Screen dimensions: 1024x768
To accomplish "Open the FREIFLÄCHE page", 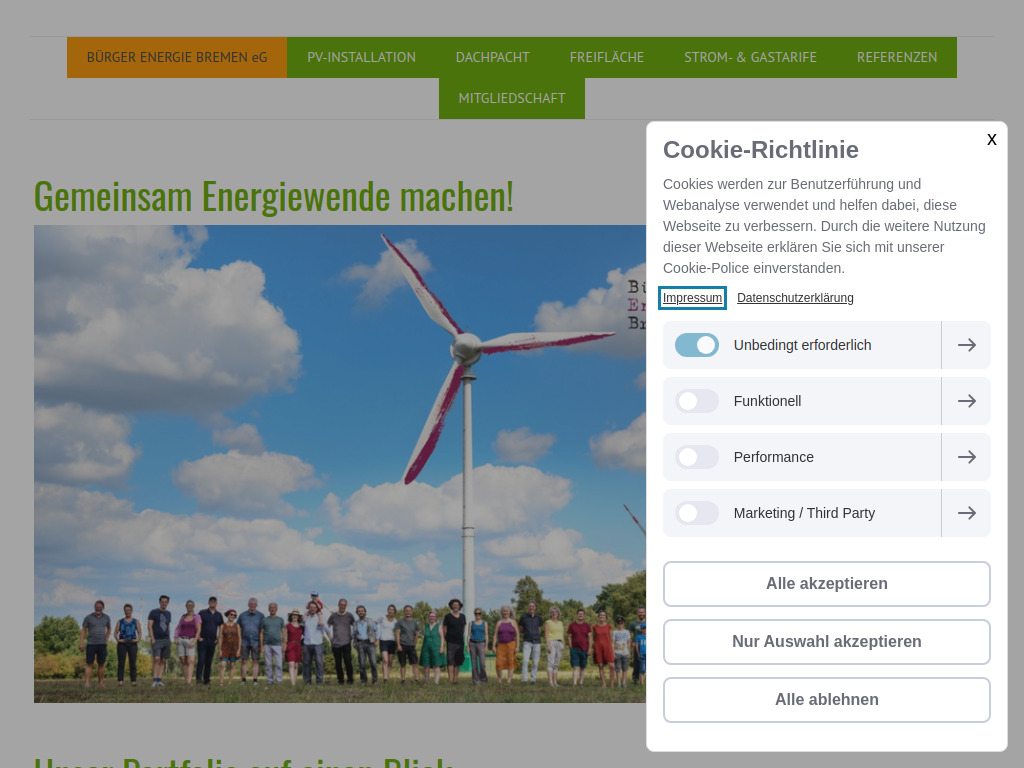I will (606, 57).
